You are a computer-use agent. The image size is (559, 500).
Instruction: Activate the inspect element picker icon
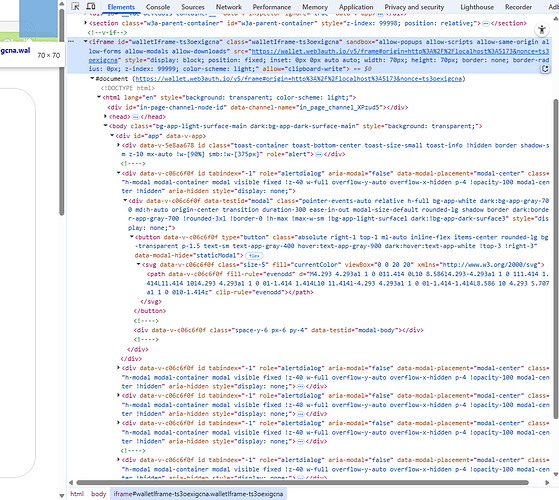pyautogui.click(x=75, y=6)
